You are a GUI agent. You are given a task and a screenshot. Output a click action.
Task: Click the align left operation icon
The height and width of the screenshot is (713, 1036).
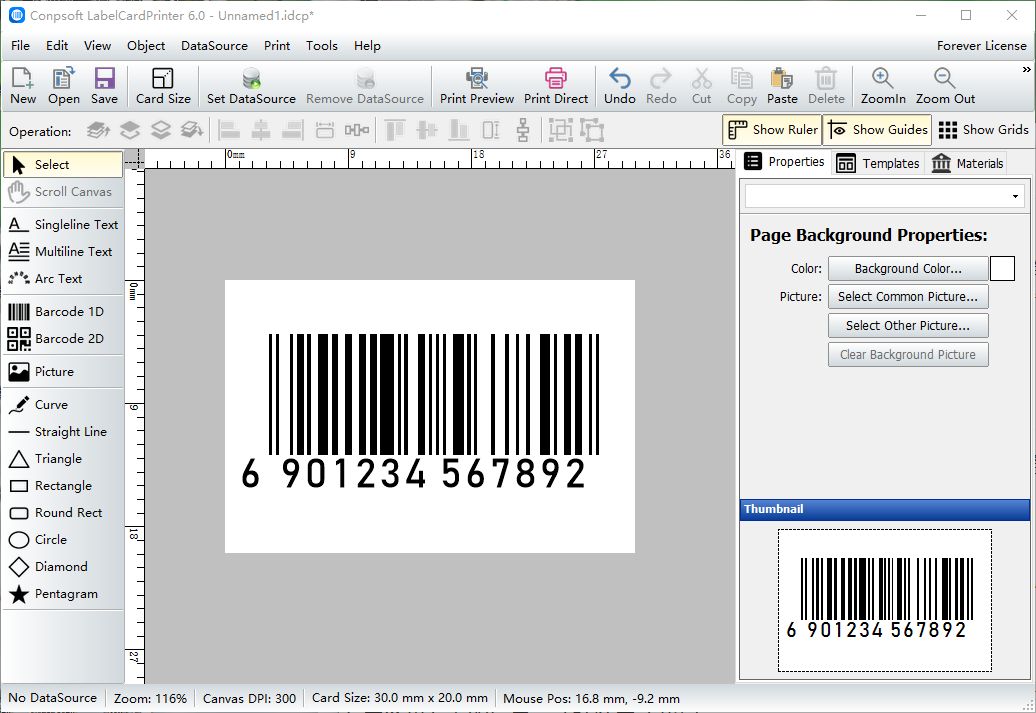coord(229,130)
